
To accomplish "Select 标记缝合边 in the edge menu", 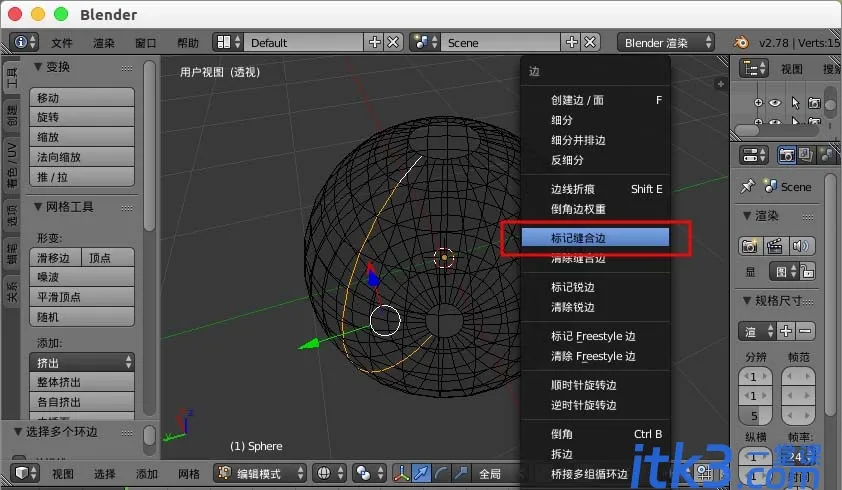I will coord(595,238).
